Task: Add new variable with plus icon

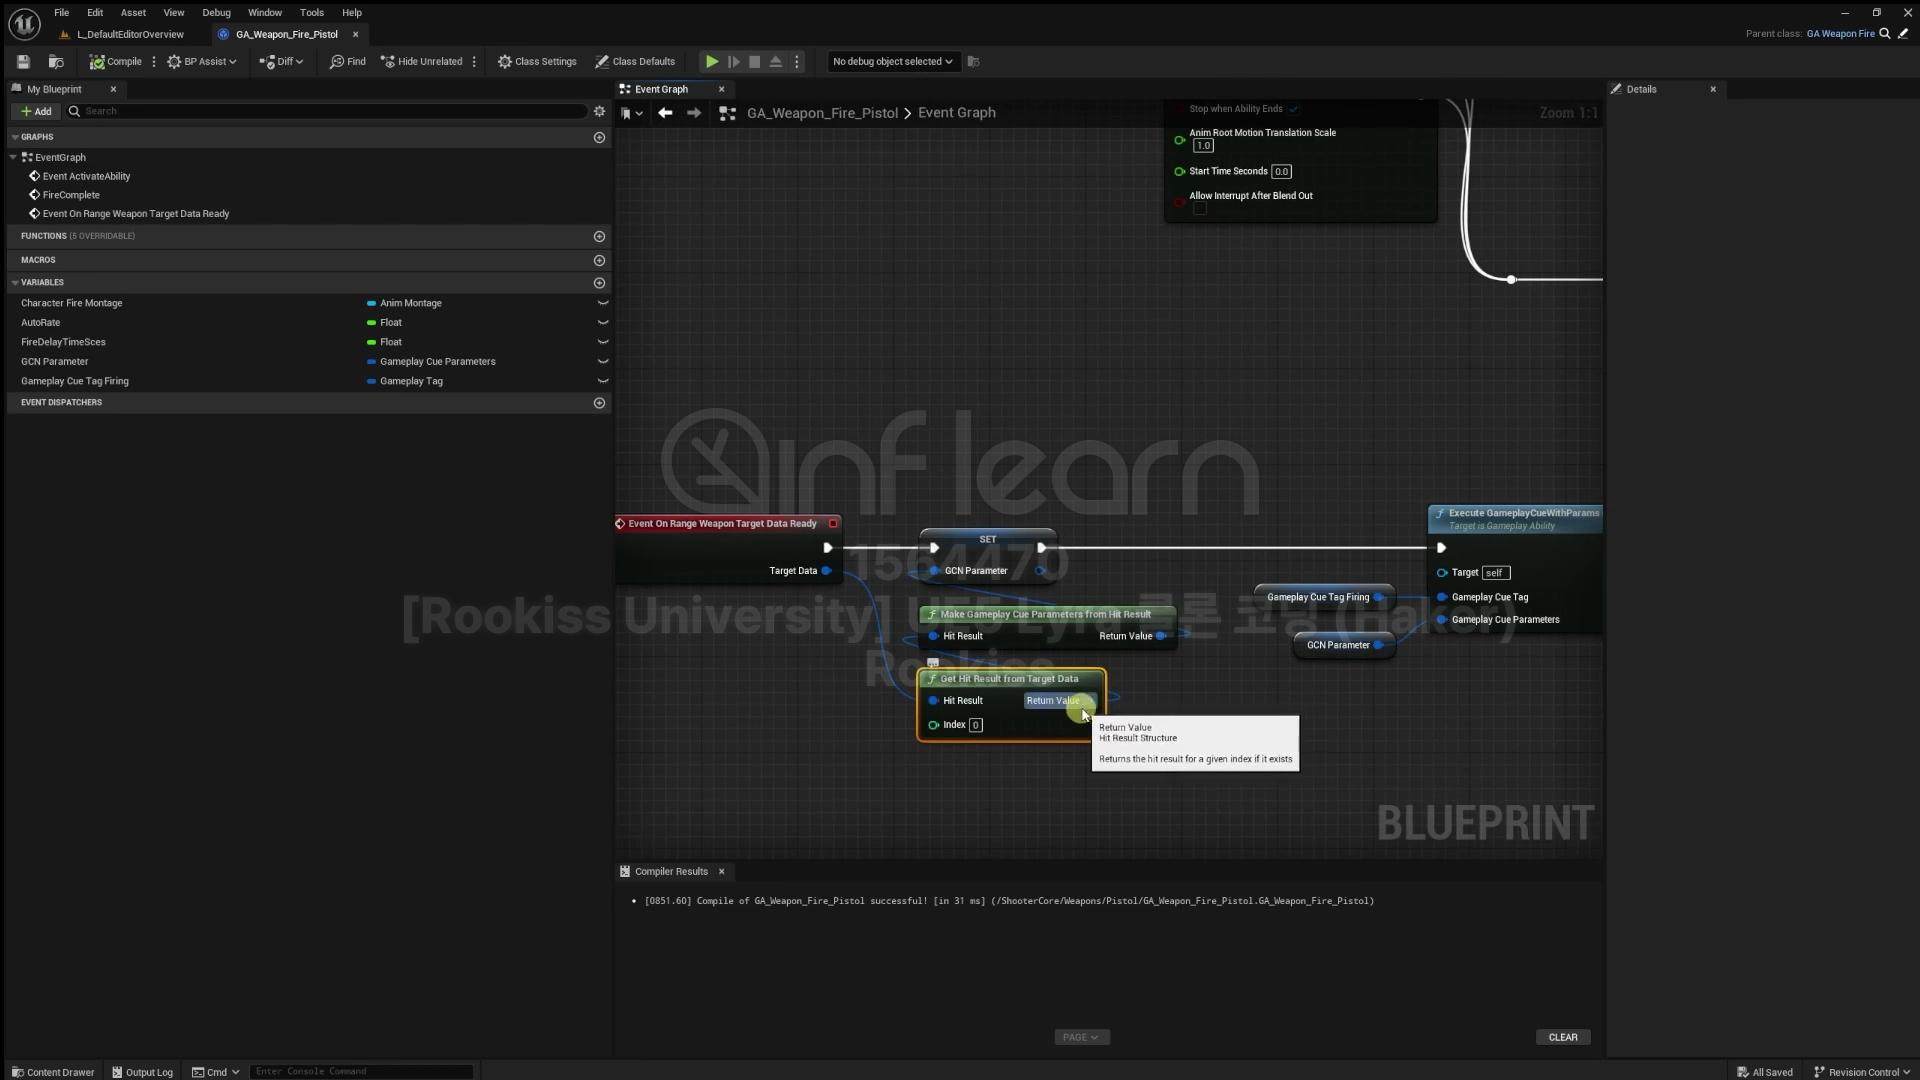Action: 599,283
